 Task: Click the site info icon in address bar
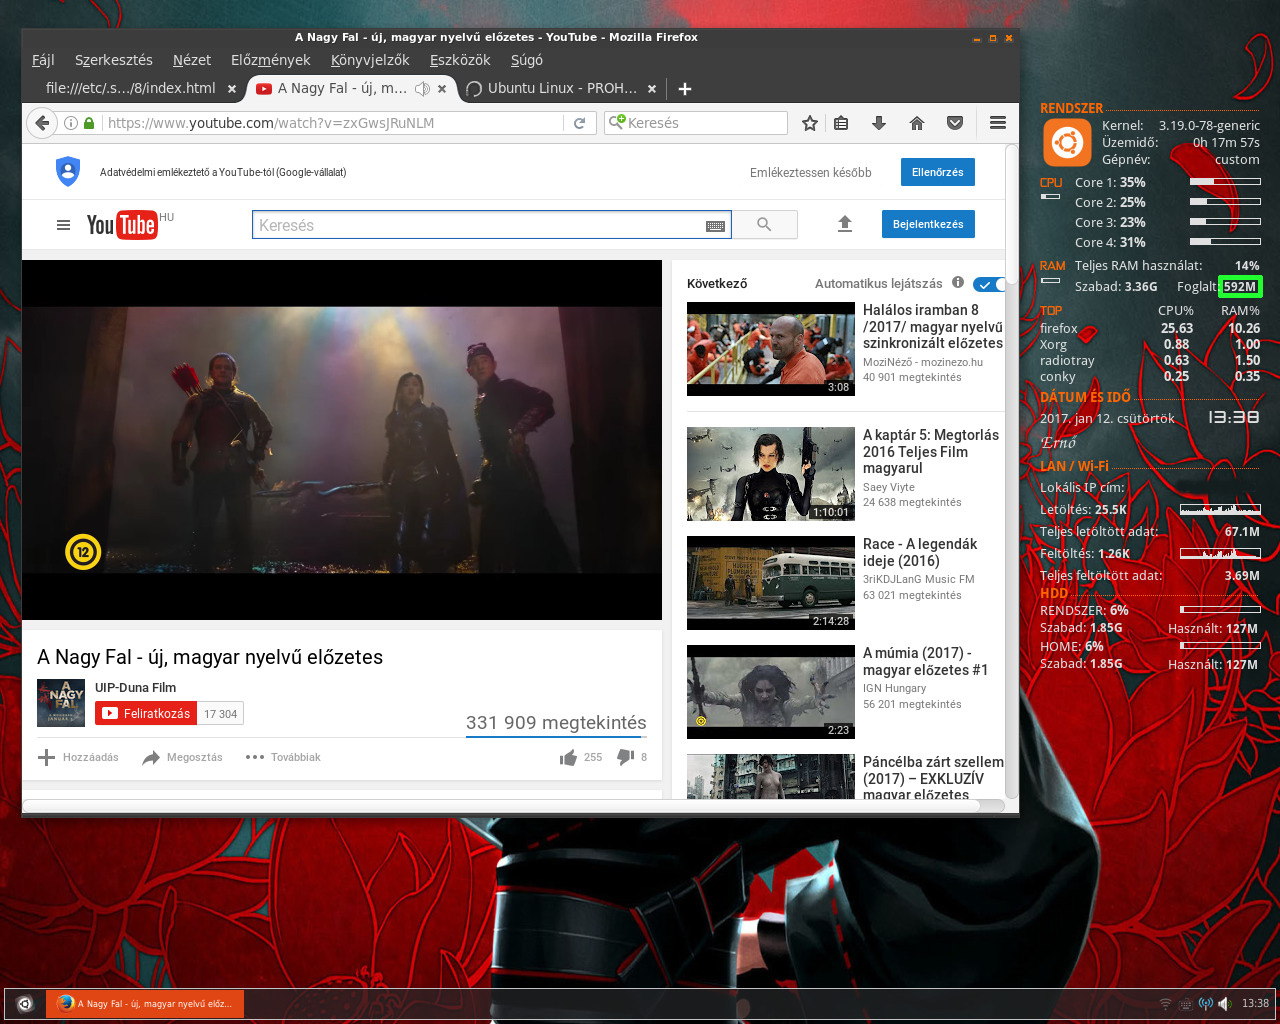71,123
